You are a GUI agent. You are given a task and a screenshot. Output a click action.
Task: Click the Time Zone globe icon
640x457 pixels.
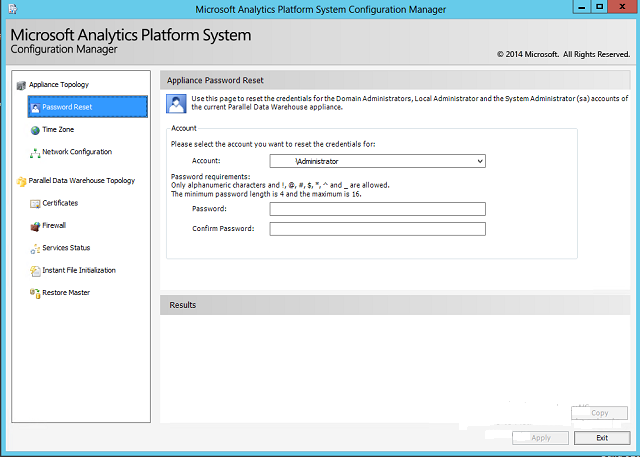[35, 130]
